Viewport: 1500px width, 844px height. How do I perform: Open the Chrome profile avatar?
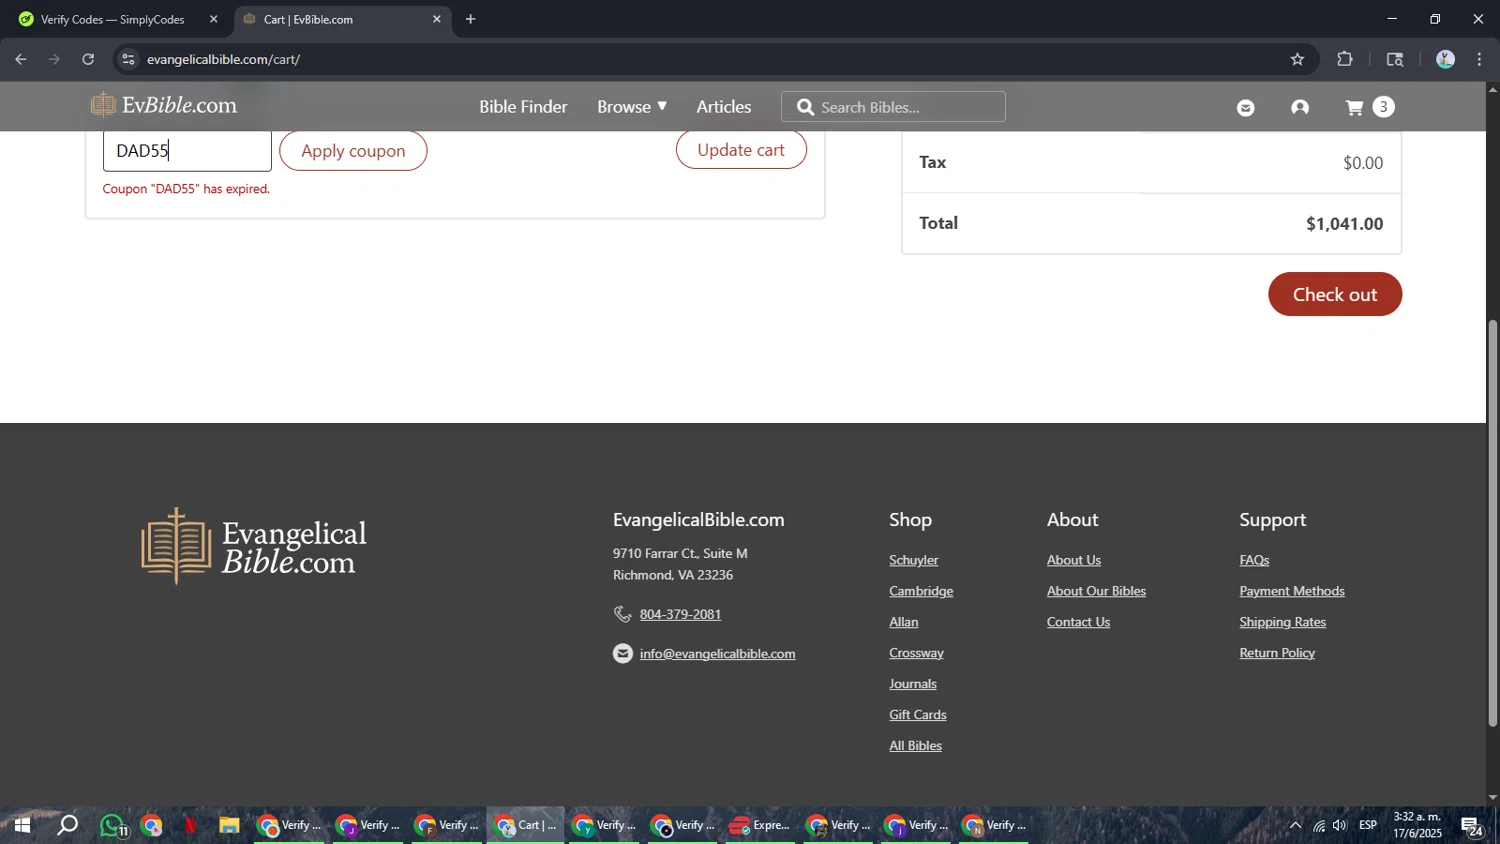click(x=1445, y=59)
